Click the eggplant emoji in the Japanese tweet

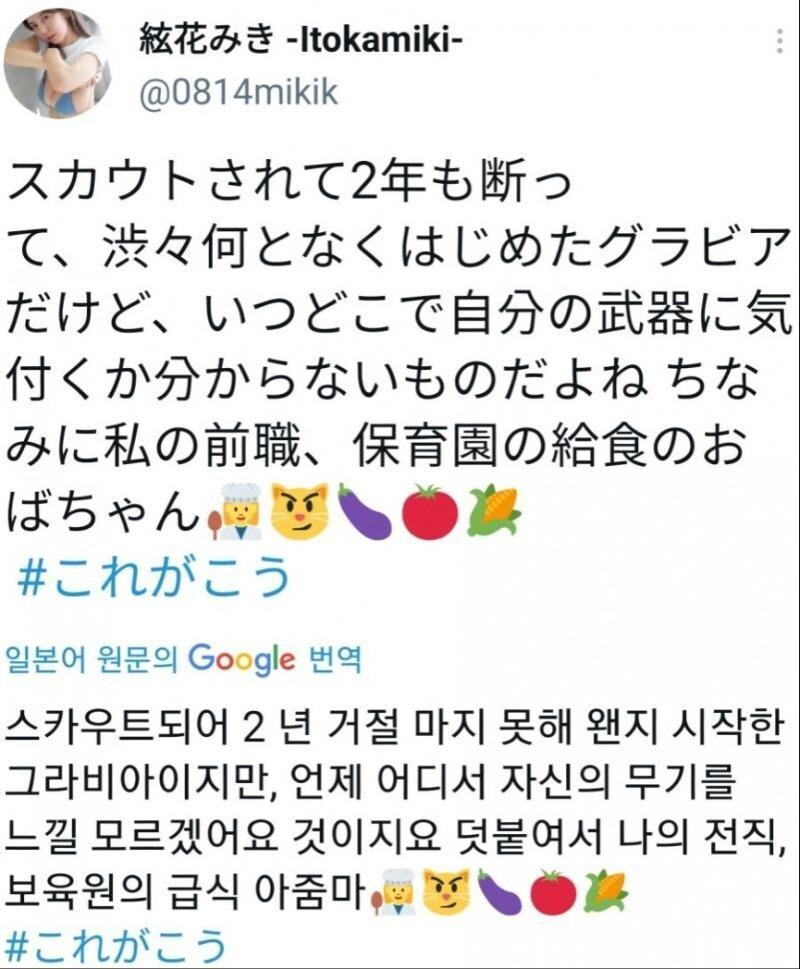(x=366, y=512)
